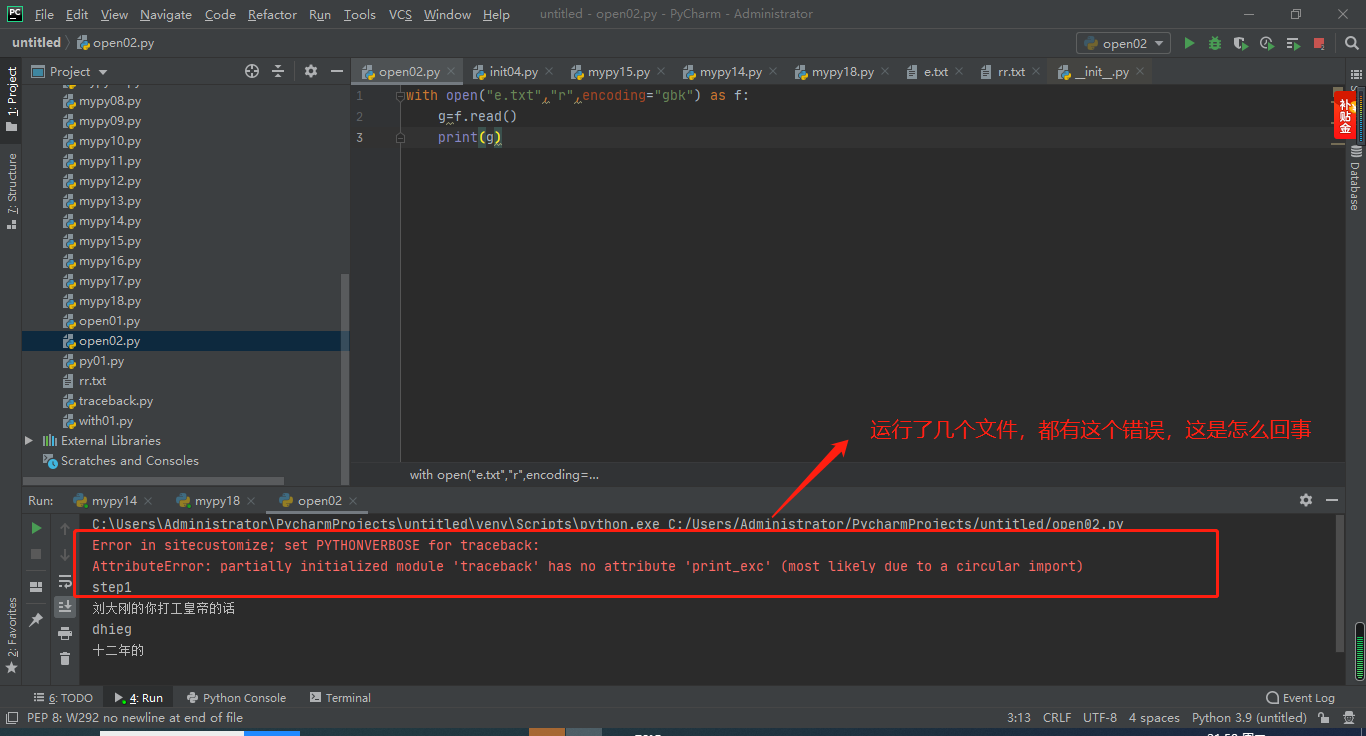Hide the Project panel with the minus icon
This screenshot has height=736, width=1366.
point(336,71)
